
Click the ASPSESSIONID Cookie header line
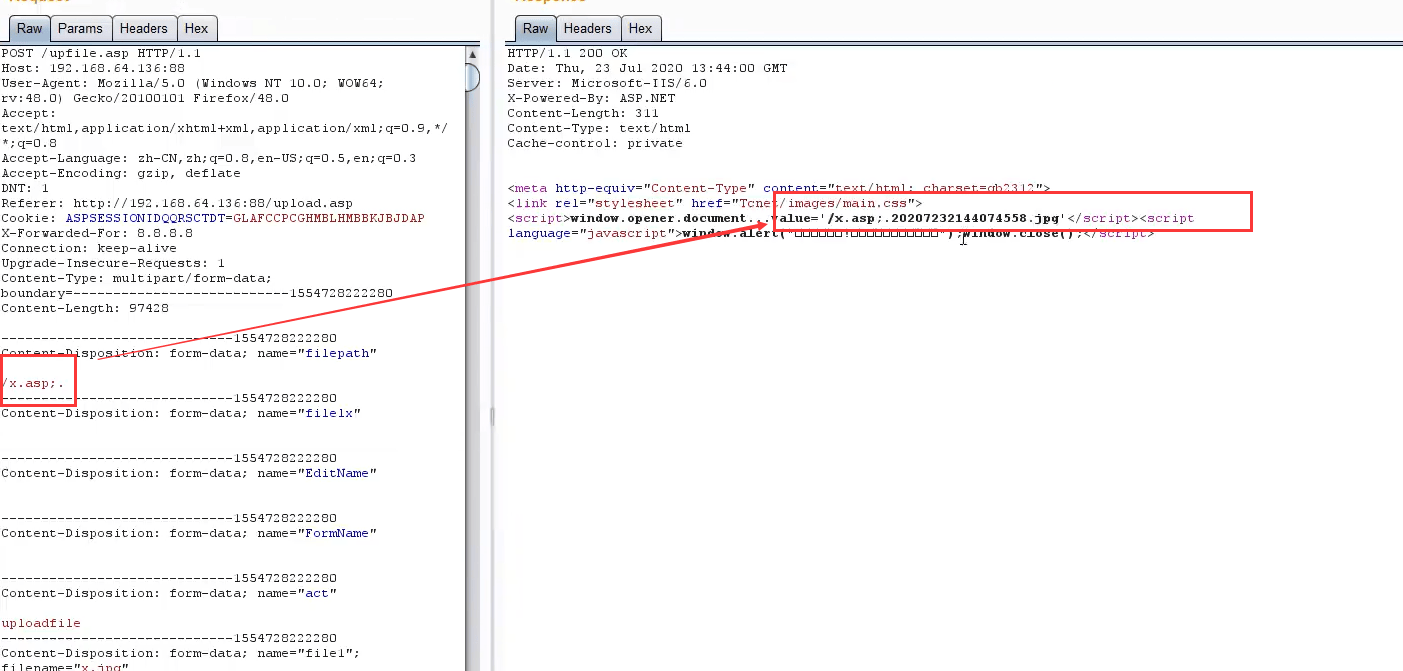[x=213, y=218]
